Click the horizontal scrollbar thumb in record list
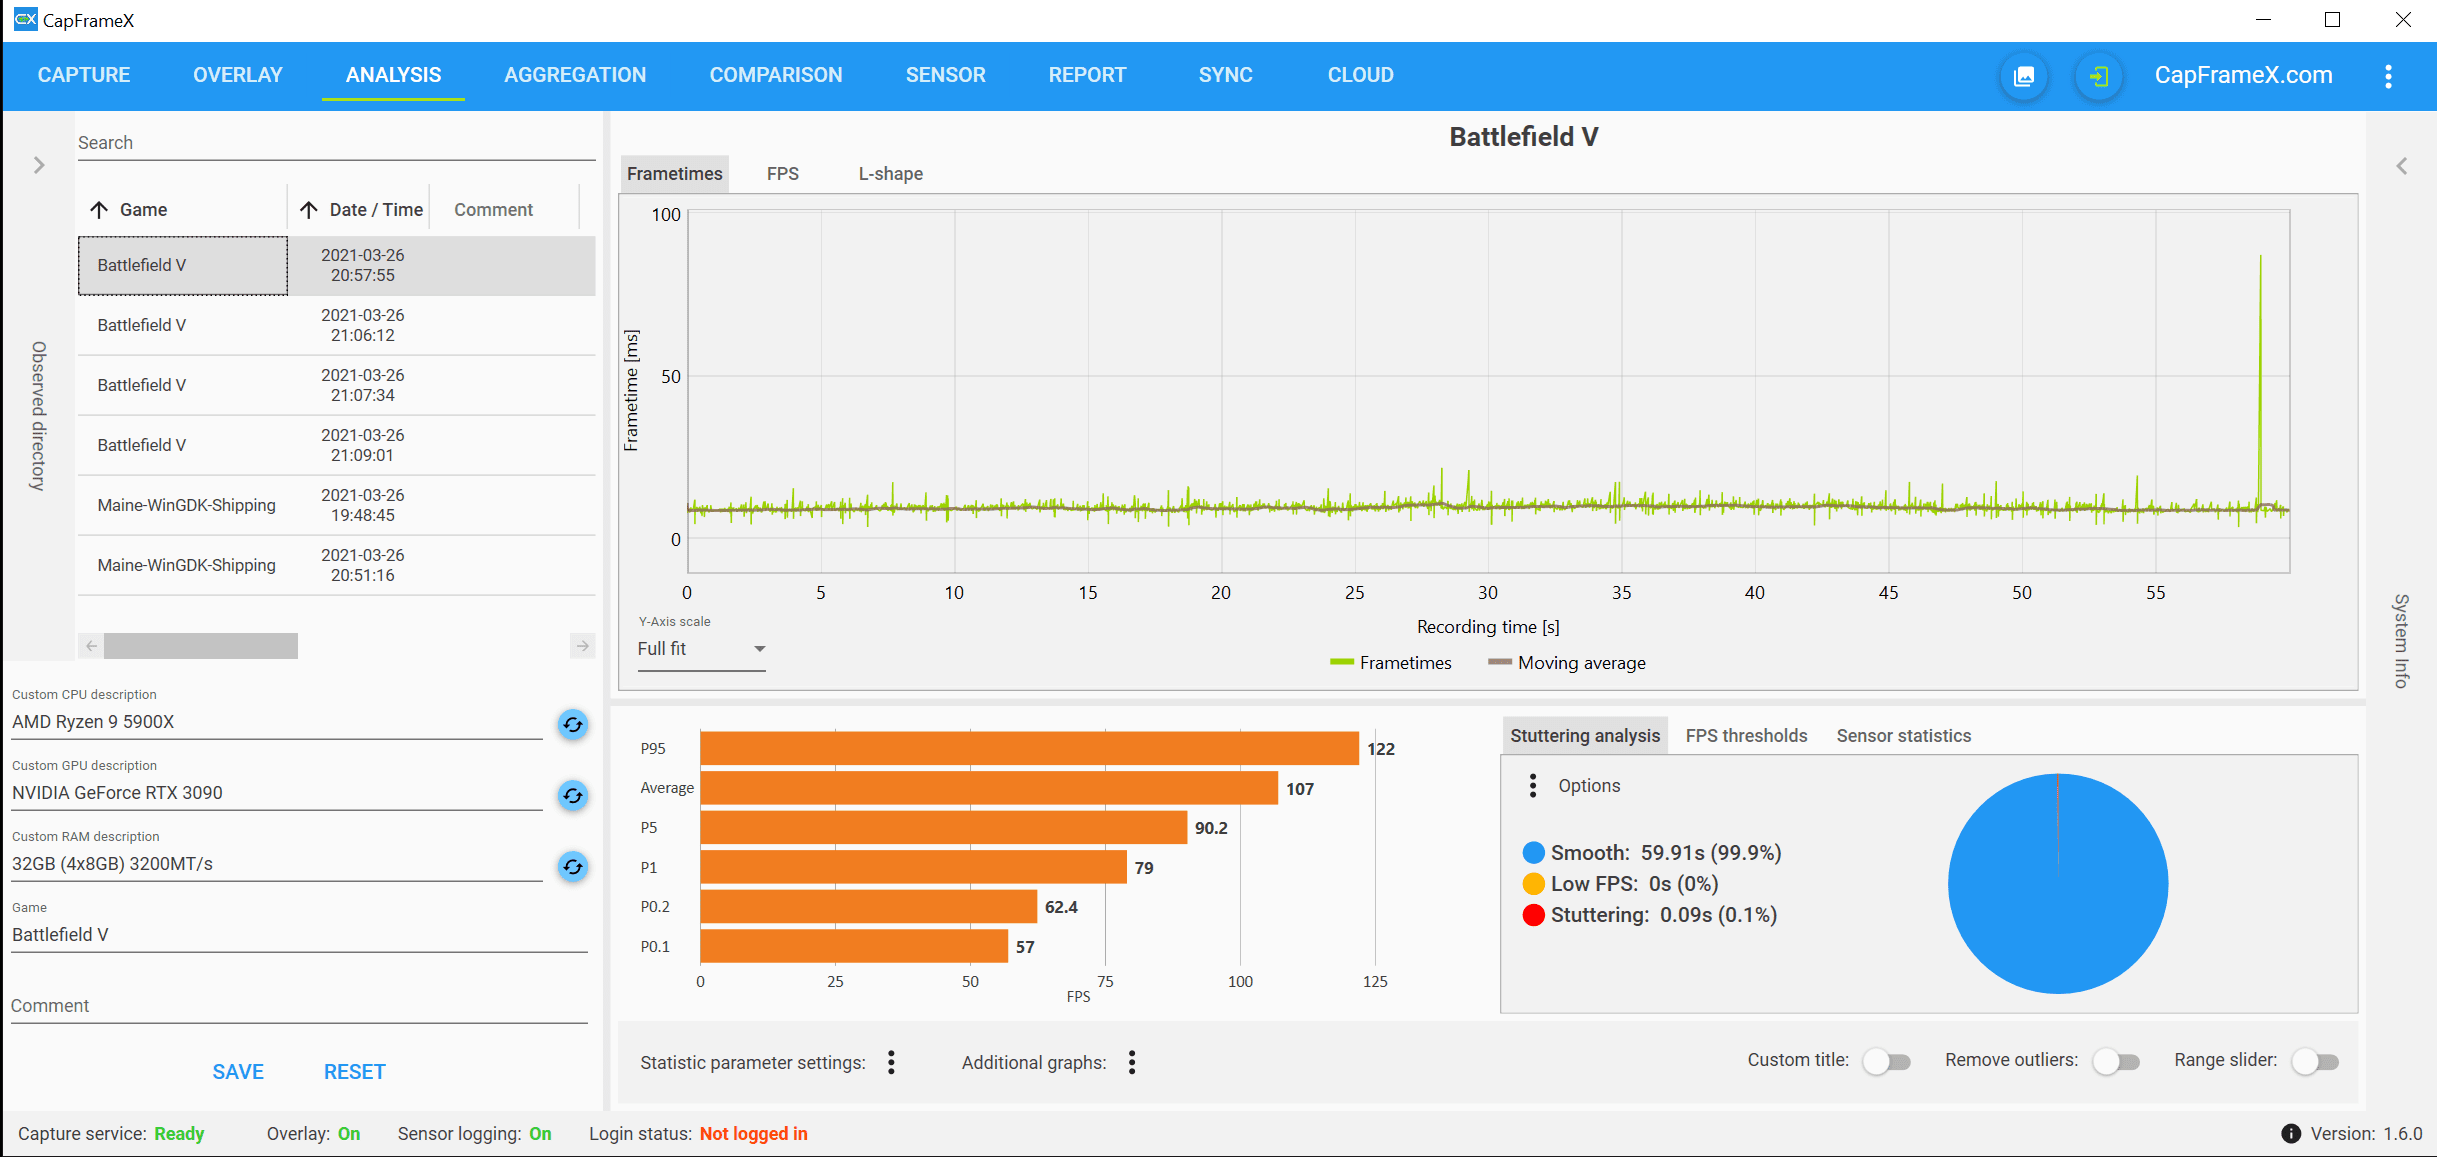The height and width of the screenshot is (1157, 2437). tap(201, 646)
